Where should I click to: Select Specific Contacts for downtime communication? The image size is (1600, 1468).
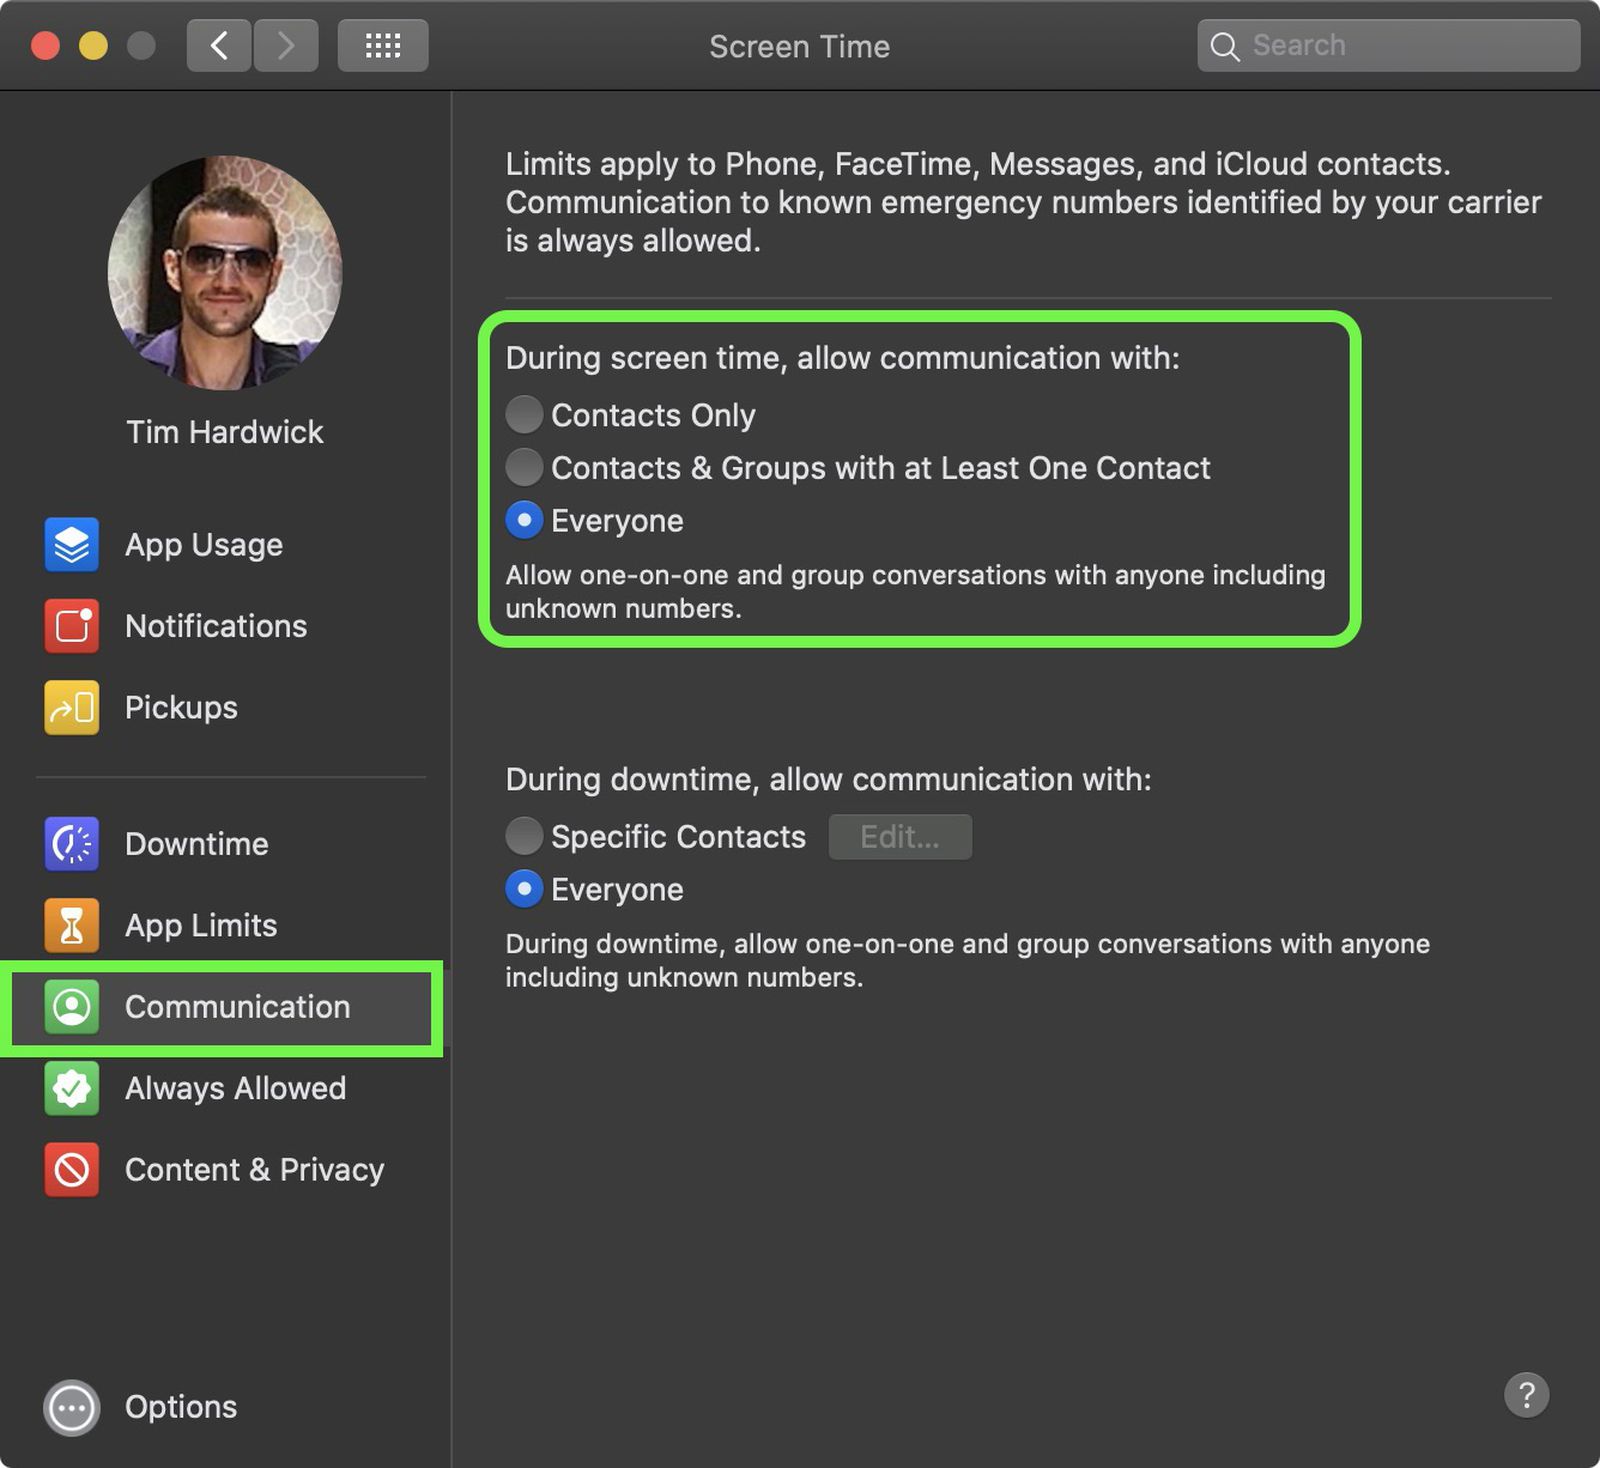524,836
